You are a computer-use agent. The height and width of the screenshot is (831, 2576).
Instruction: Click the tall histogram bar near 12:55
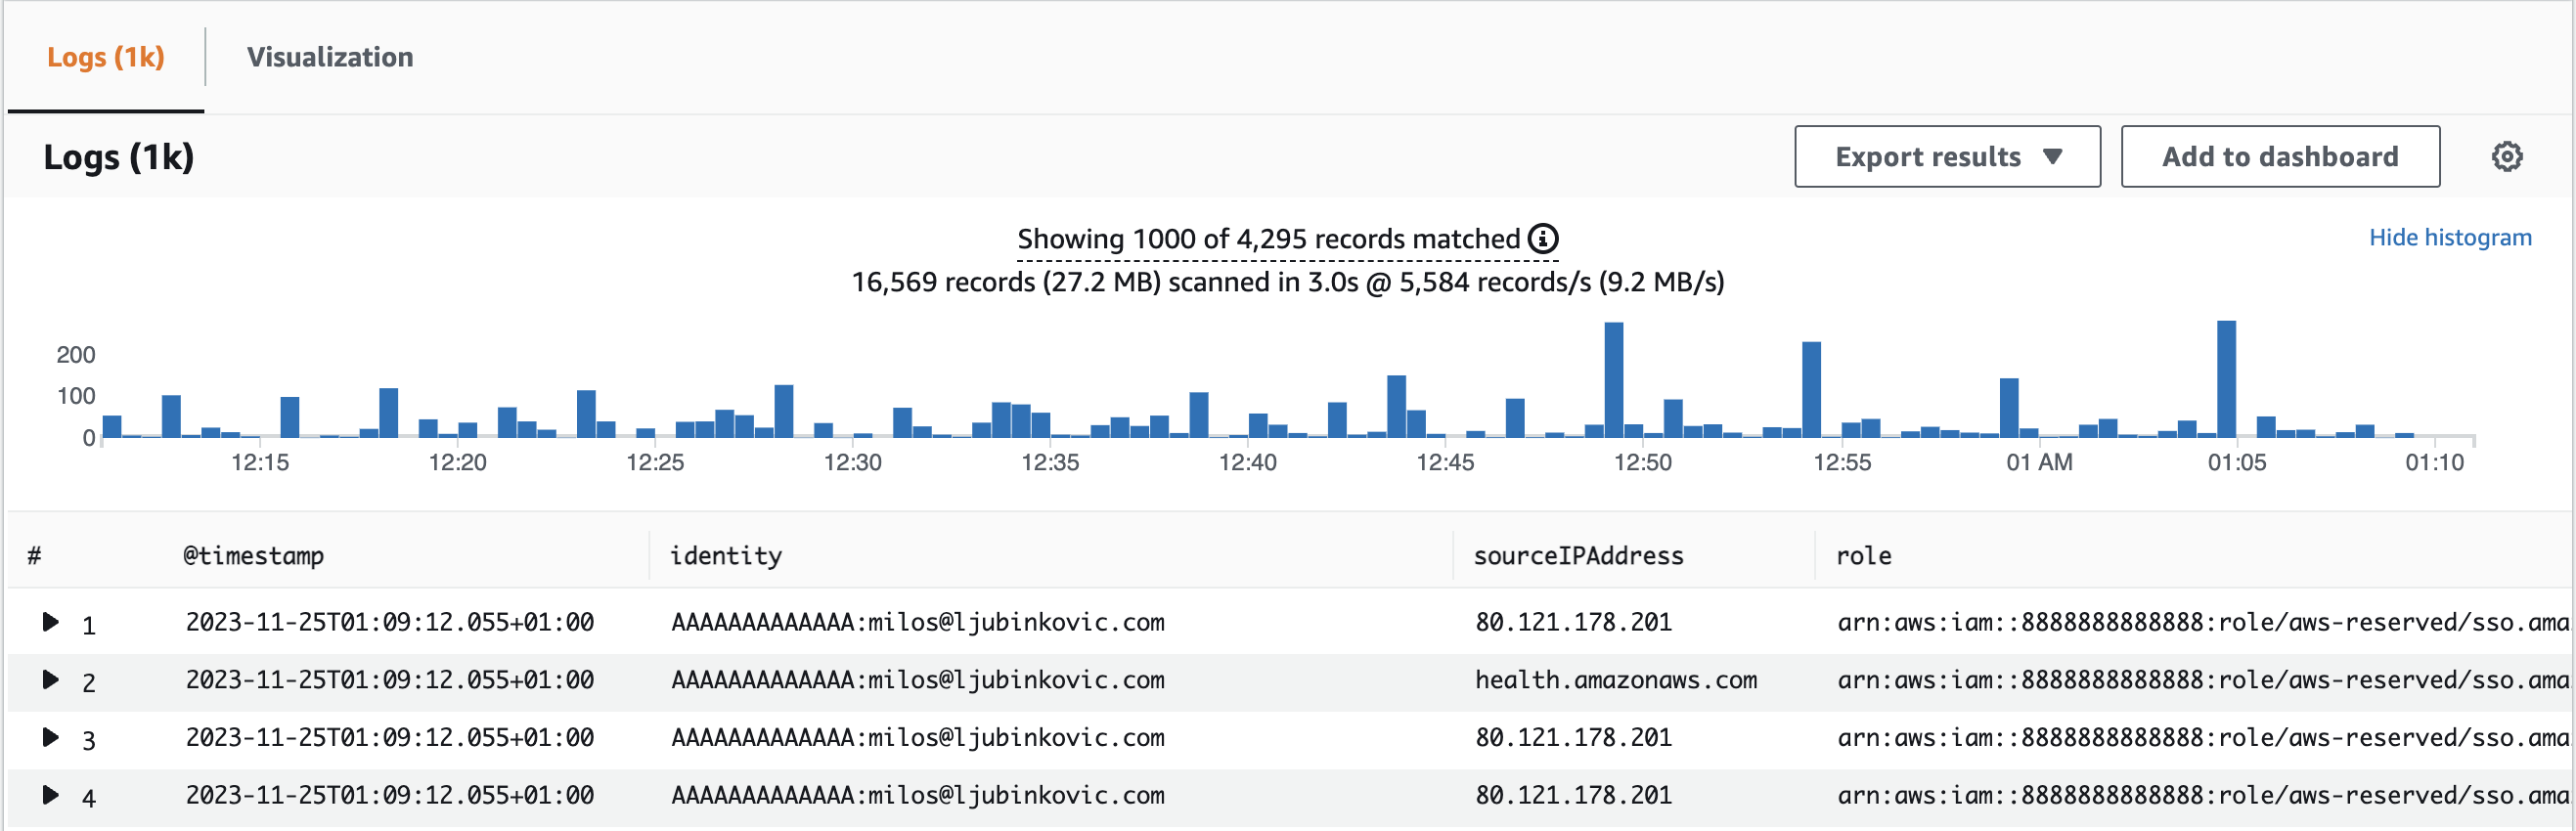coord(1811,390)
